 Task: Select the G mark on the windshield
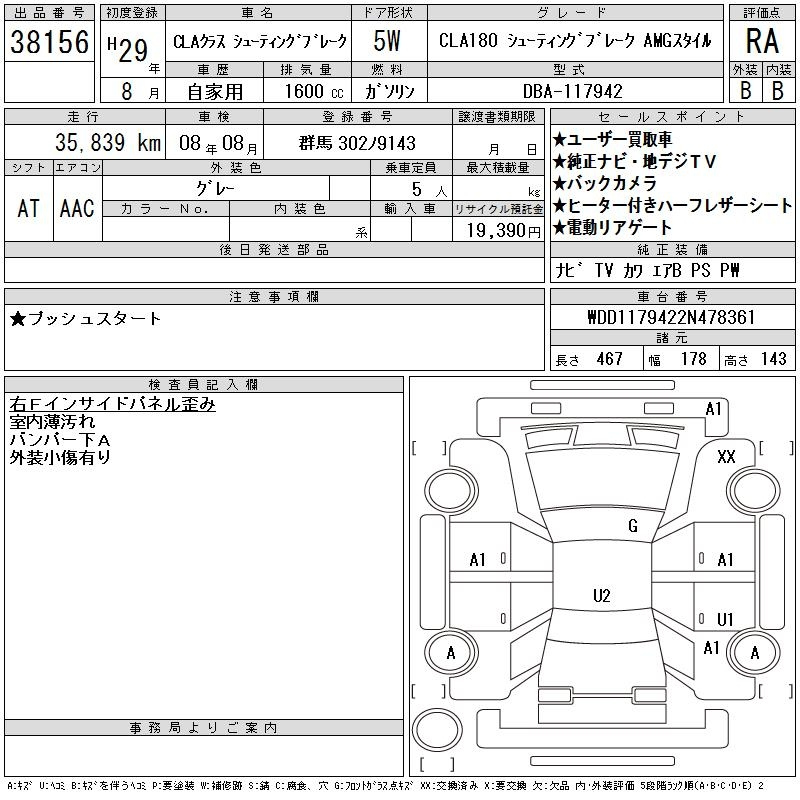coord(633,526)
